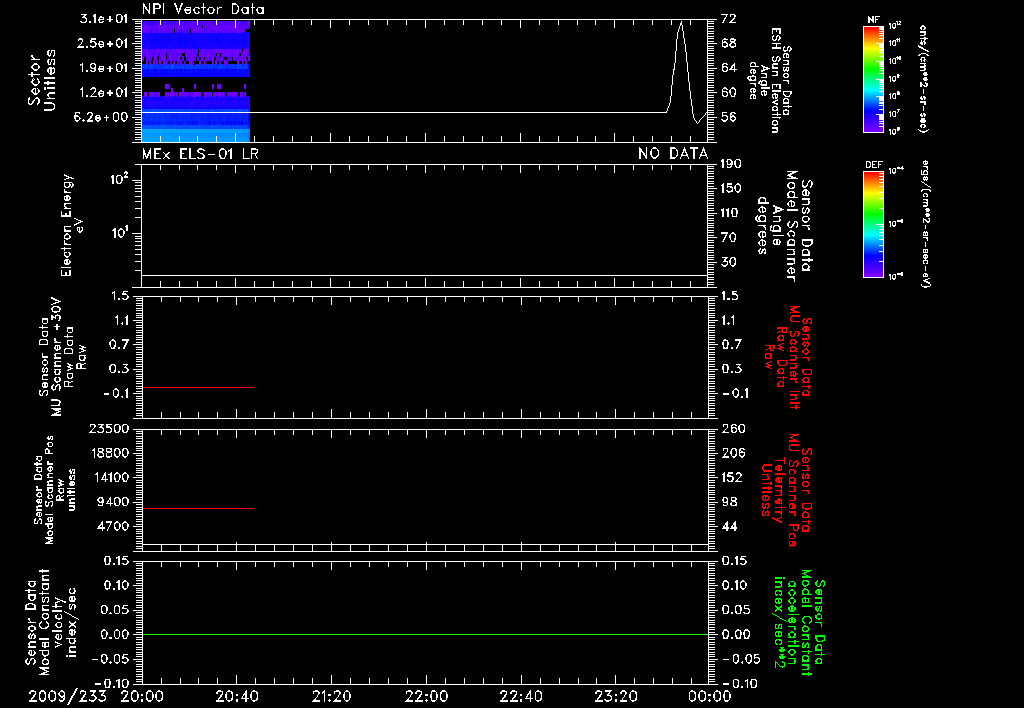The height and width of the screenshot is (708, 1024).
Task: Click the '72' sun elevation tick label
Action: 728,18
